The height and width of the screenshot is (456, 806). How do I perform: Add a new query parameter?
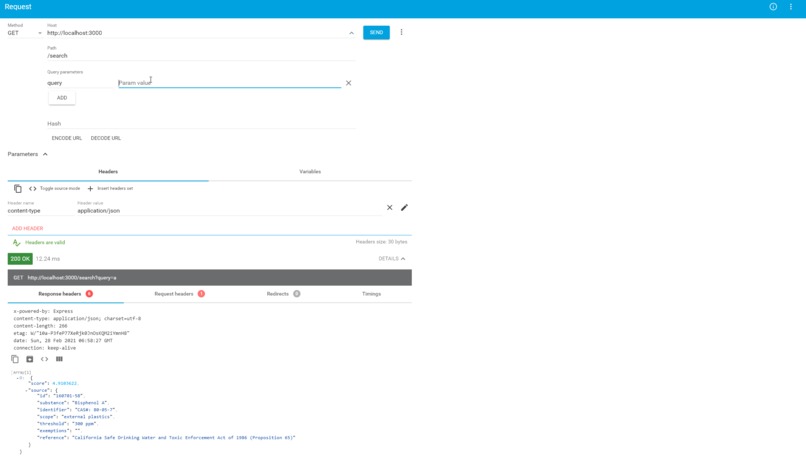[62, 98]
